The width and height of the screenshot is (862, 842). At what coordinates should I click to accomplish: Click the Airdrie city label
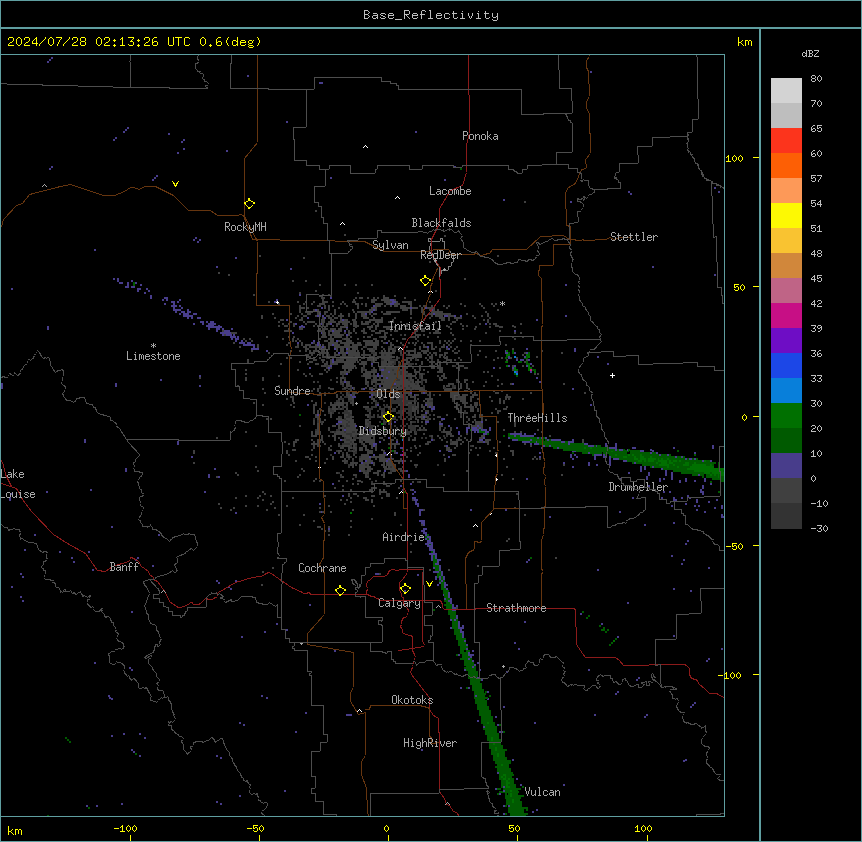click(x=404, y=537)
